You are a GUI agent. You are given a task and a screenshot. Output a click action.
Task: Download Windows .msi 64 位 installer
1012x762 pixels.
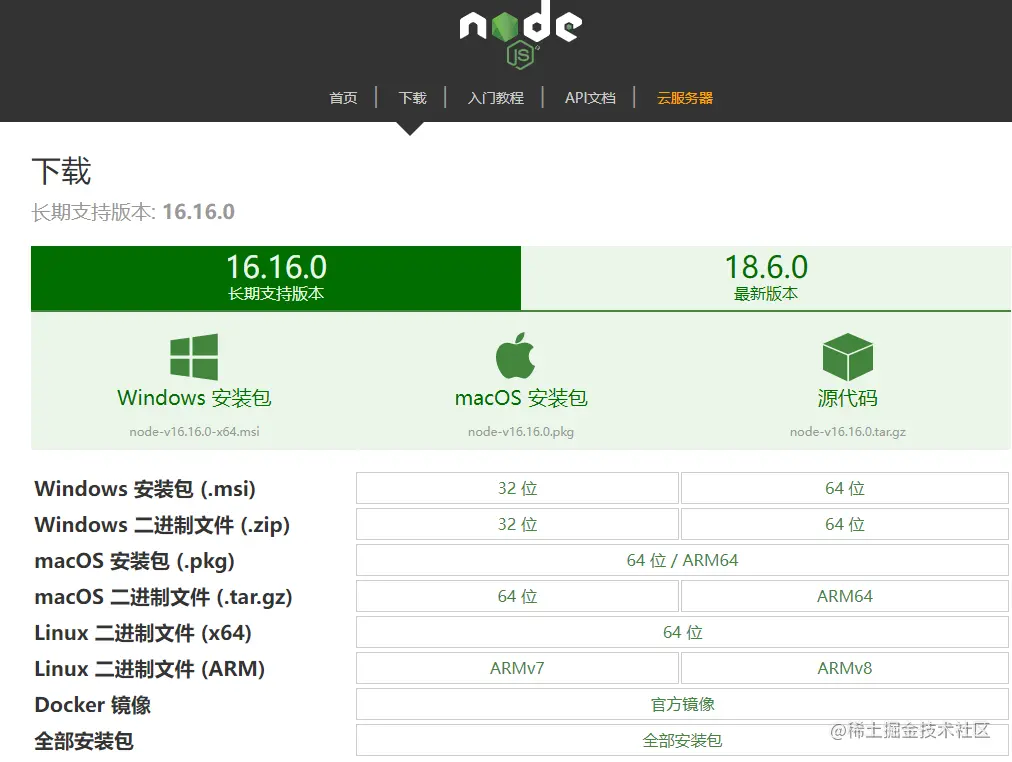click(845, 488)
